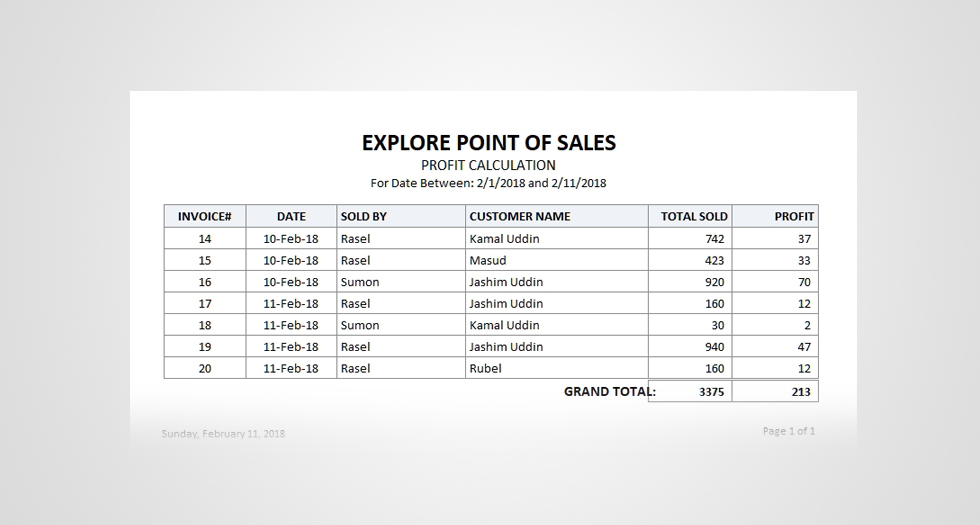
Task: Select customer Rubel cell
Action: (x=485, y=368)
